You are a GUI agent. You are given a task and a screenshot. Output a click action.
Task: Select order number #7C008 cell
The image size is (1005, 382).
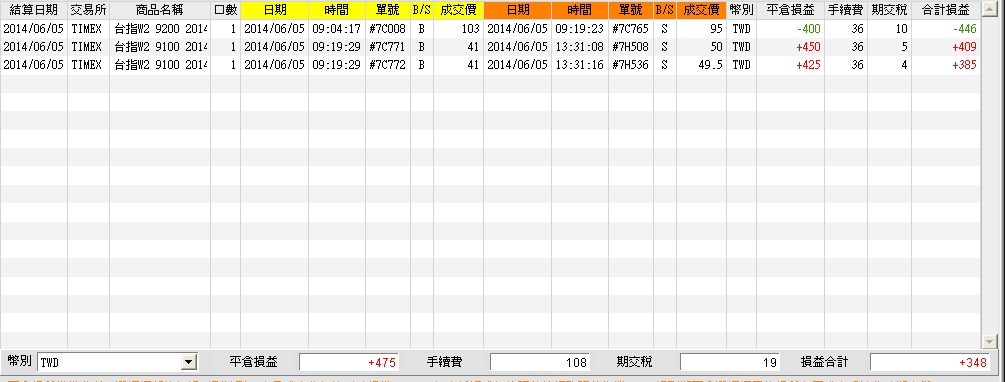[x=388, y=29]
